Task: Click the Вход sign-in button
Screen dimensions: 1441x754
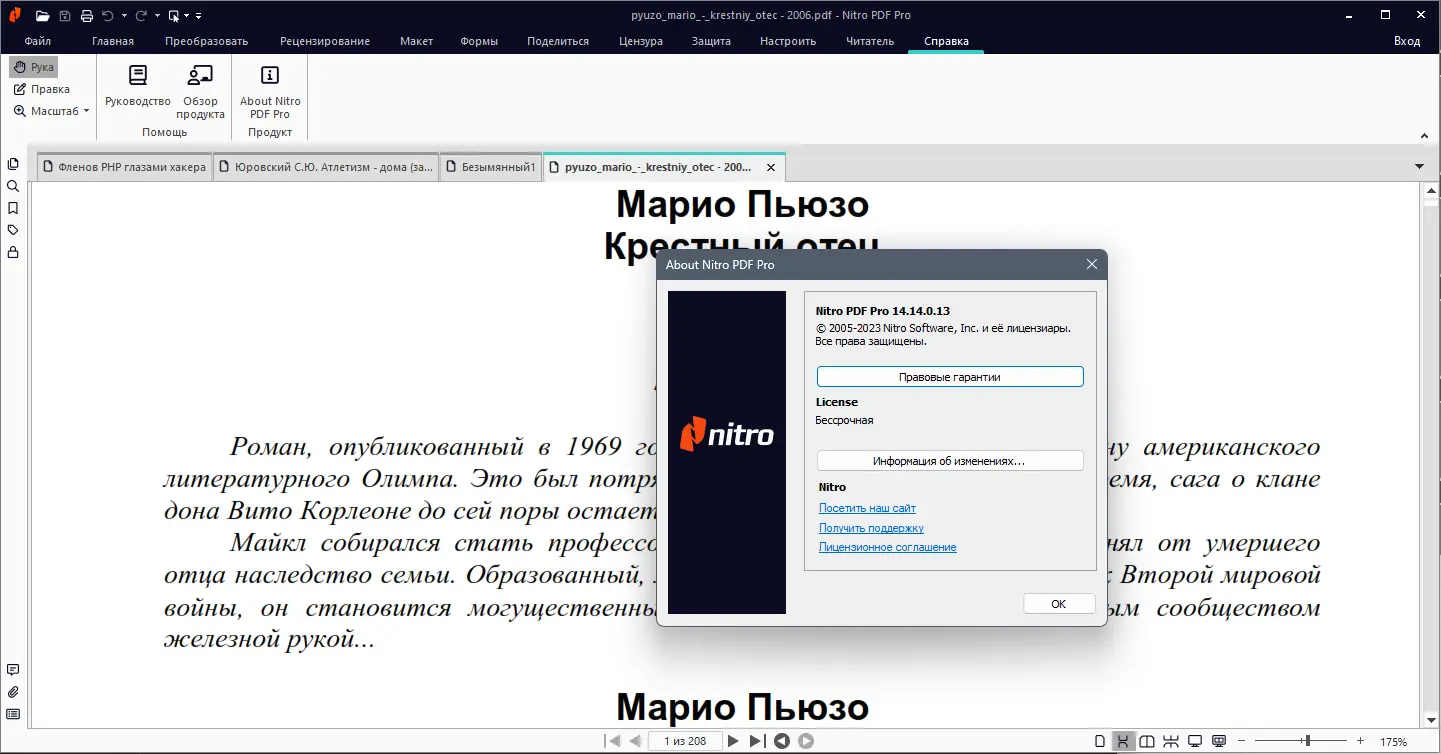Action: 1407,41
